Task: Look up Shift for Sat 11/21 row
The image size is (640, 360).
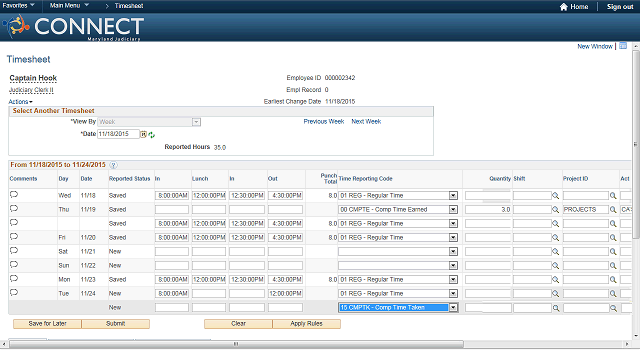Action: coord(556,252)
